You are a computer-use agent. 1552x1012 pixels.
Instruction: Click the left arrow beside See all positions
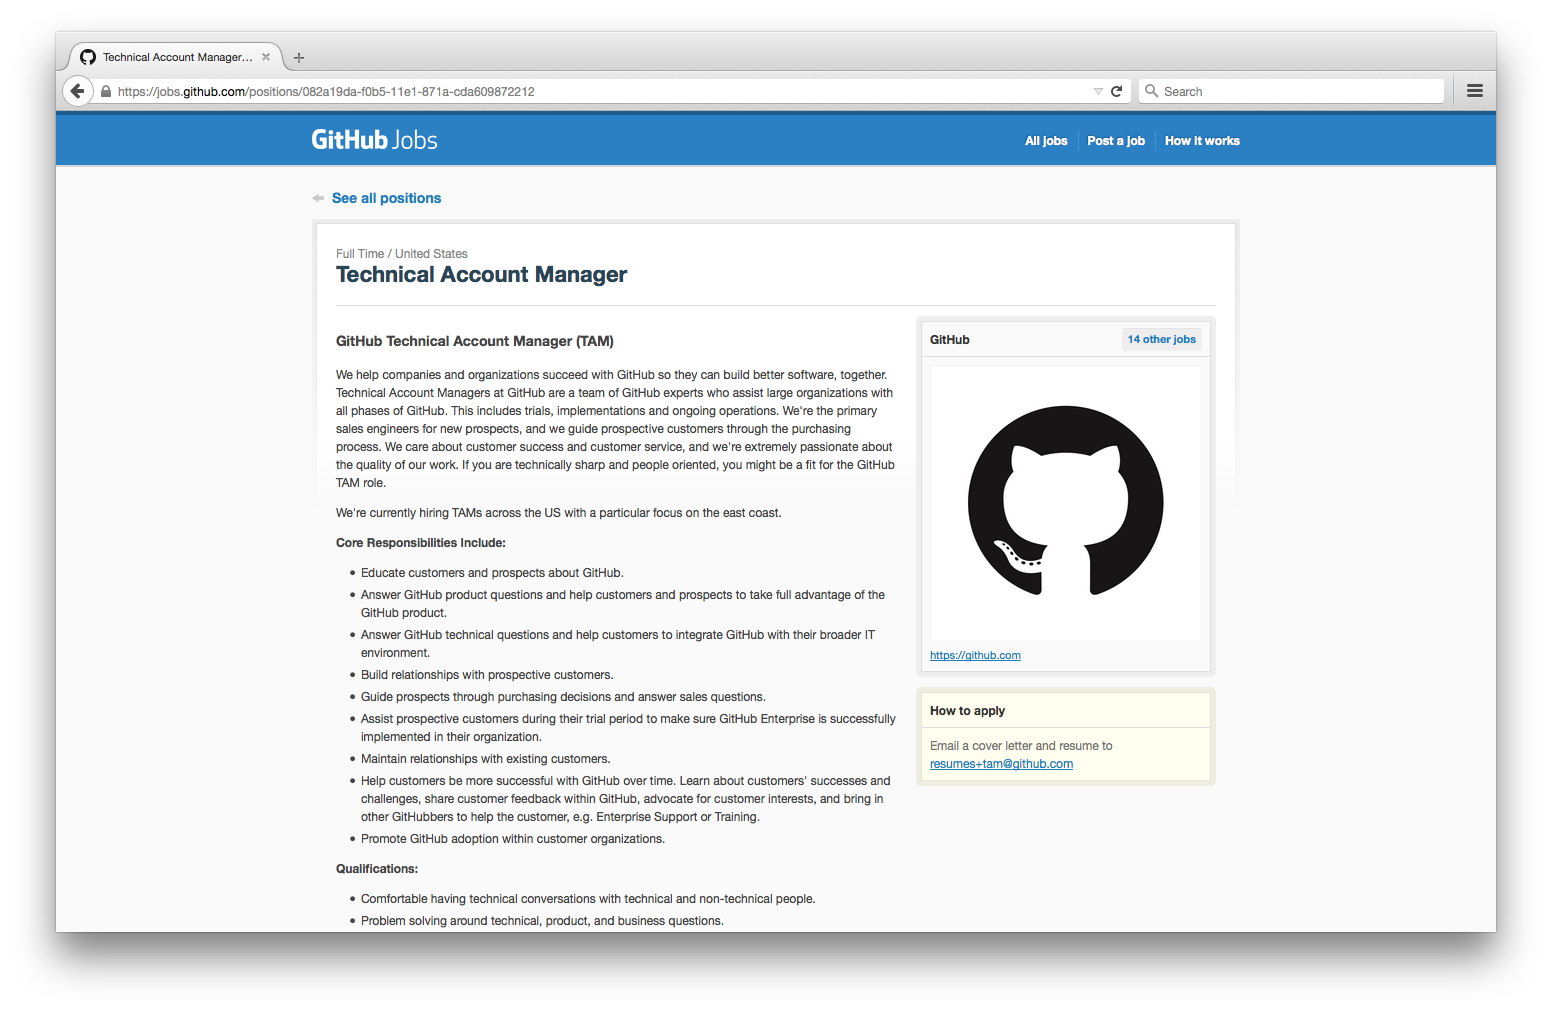tap(318, 198)
